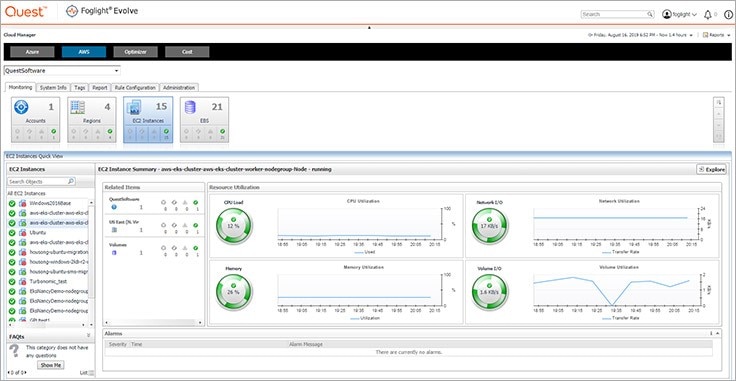Click the magnifier in top Search box

coord(650,14)
